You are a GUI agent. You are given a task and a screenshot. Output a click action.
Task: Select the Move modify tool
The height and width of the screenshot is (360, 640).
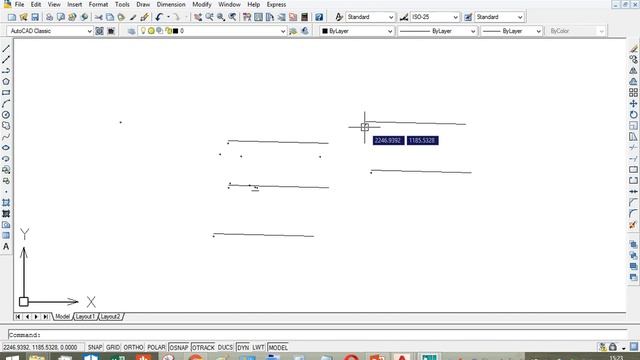[633, 104]
